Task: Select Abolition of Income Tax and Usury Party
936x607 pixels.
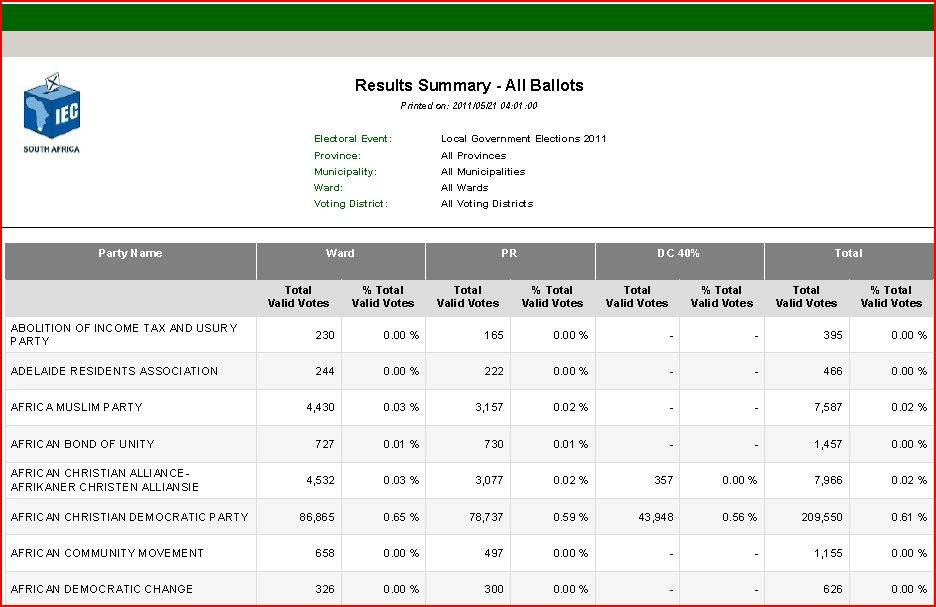Action: pyautogui.click(x=123, y=334)
